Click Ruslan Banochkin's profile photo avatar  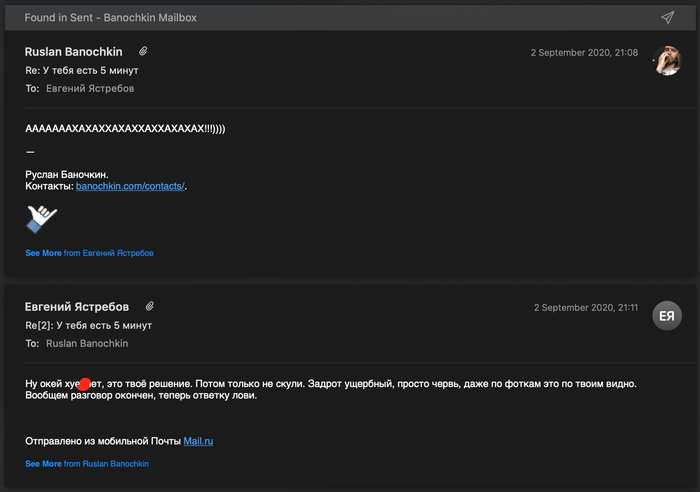coord(667,60)
